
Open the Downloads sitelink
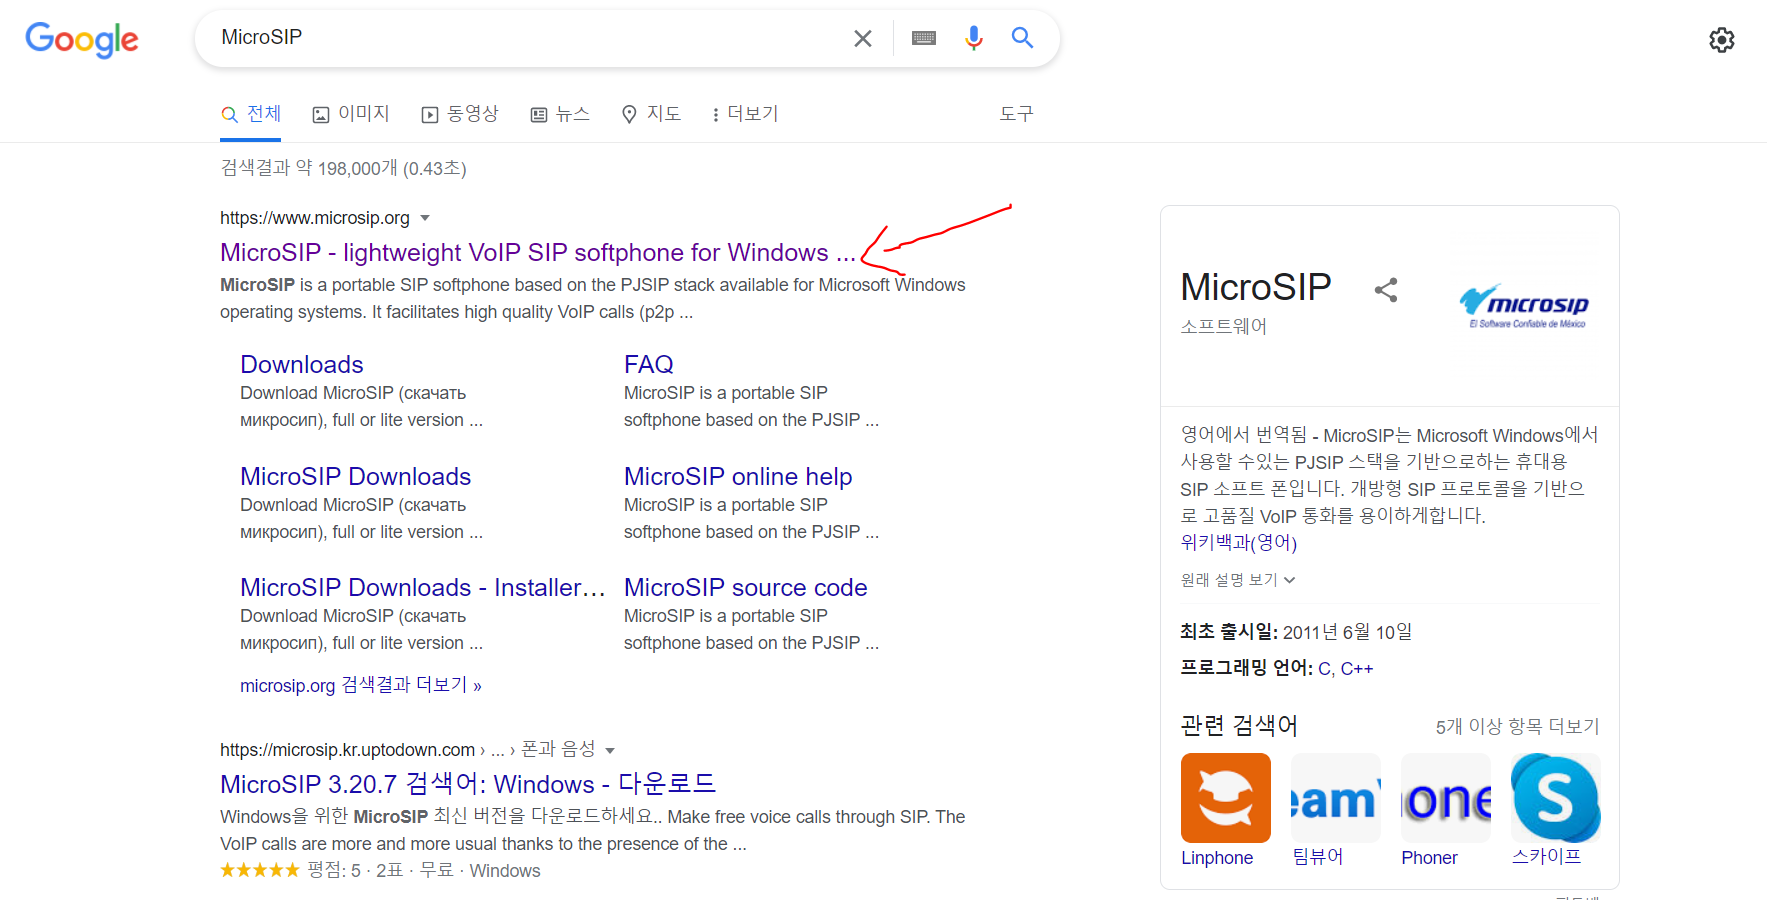point(302,364)
